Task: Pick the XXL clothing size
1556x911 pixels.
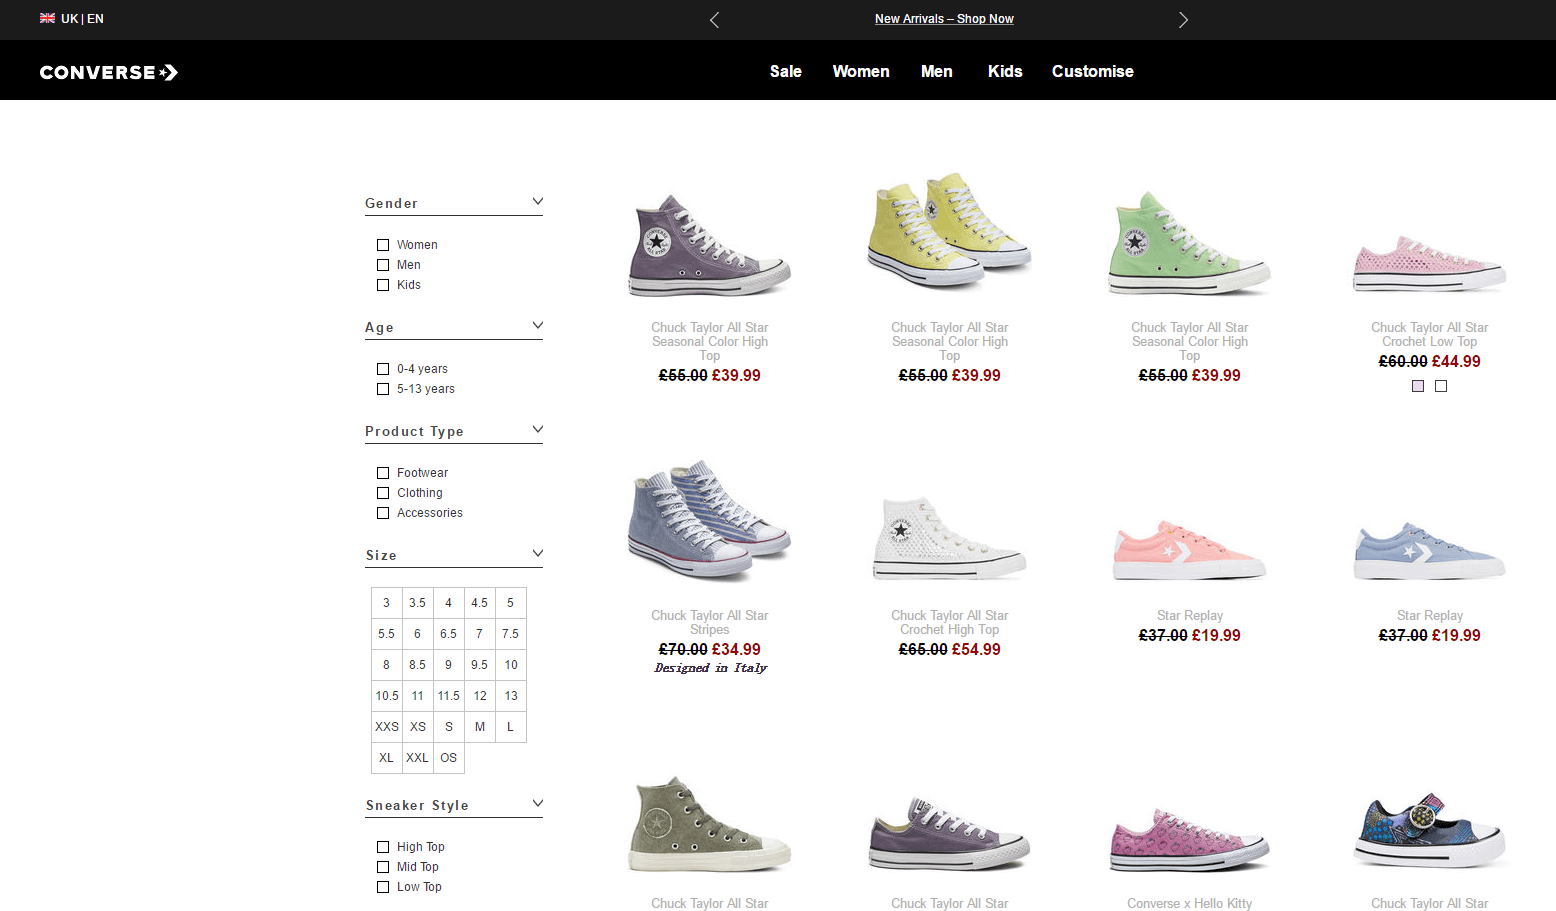Action: pos(418,758)
